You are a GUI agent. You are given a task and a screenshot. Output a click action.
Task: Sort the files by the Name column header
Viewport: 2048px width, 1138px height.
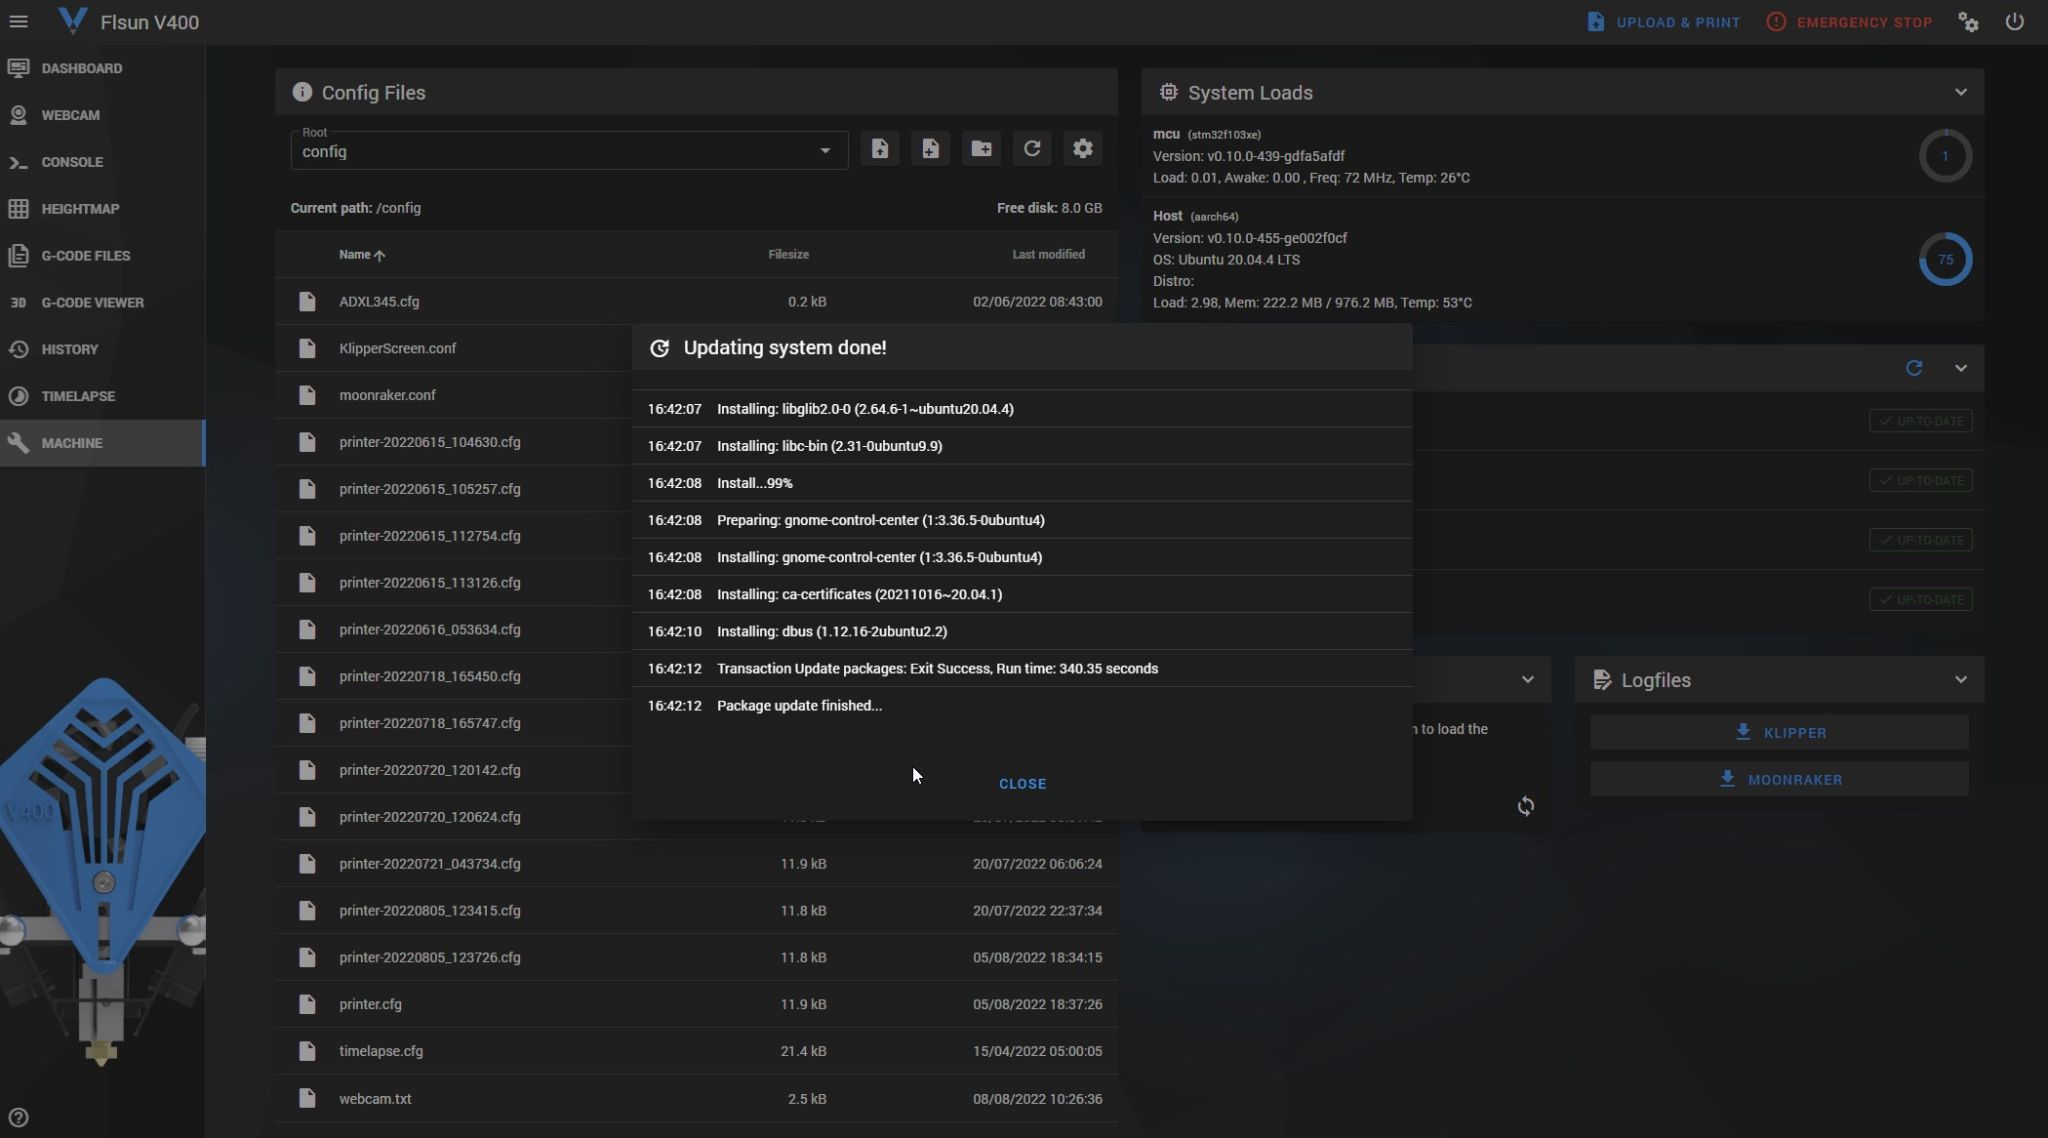(x=355, y=255)
